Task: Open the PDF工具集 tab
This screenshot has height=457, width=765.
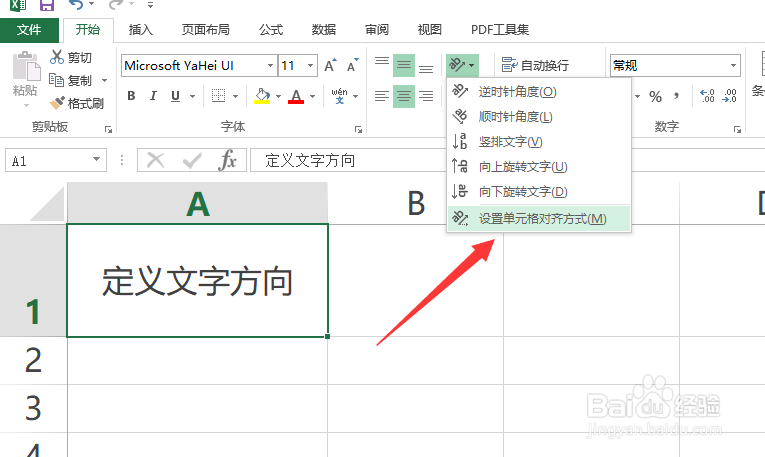Action: click(x=500, y=30)
